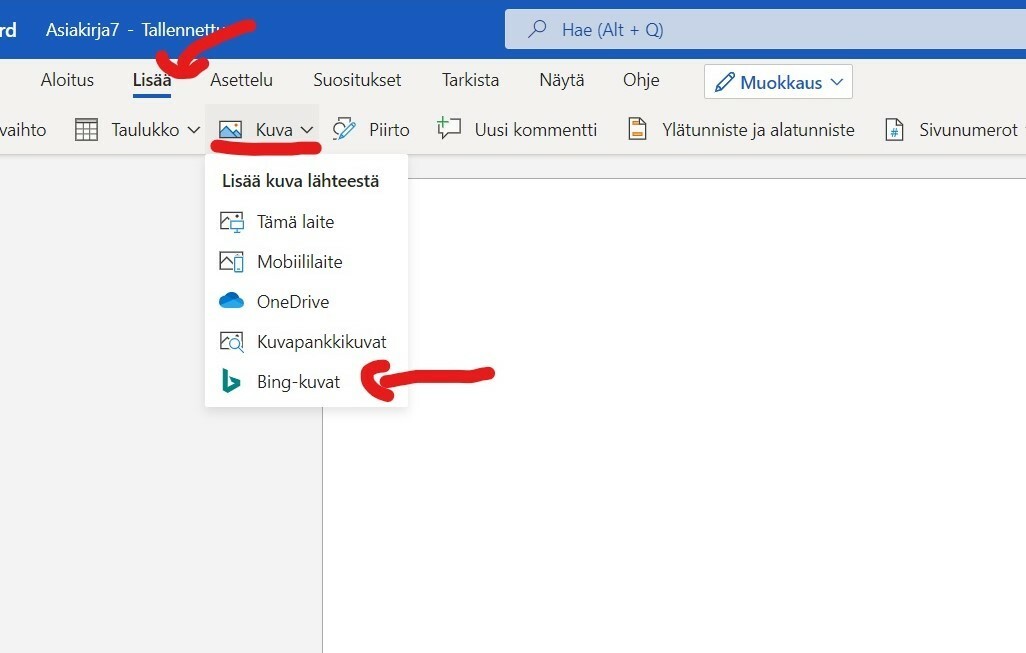Pick Tämä laite as picture source
Viewport: 1026px width, 653px height.
click(295, 222)
